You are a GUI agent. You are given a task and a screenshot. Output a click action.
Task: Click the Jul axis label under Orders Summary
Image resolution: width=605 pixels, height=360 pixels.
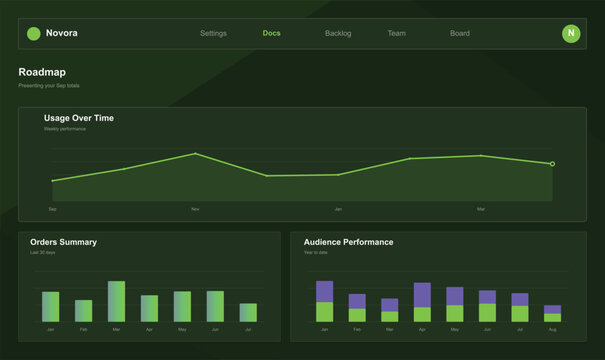click(x=248, y=330)
